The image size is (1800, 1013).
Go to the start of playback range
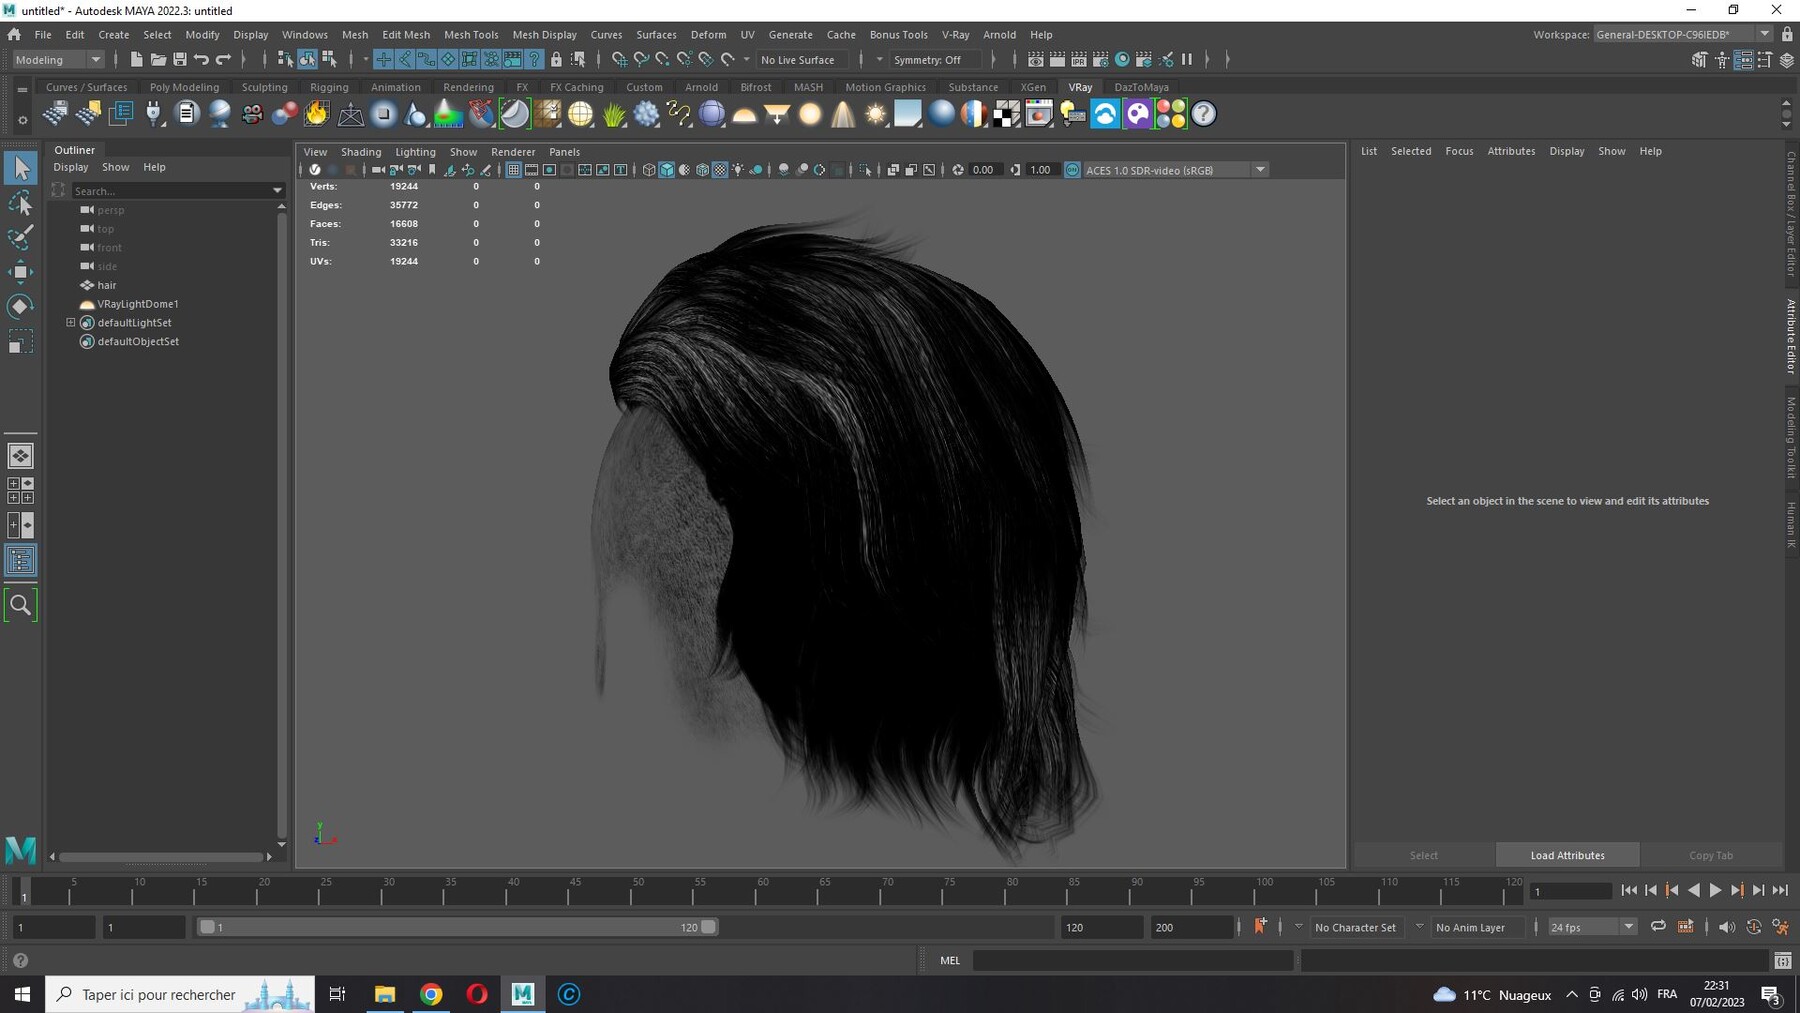tap(1629, 890)
